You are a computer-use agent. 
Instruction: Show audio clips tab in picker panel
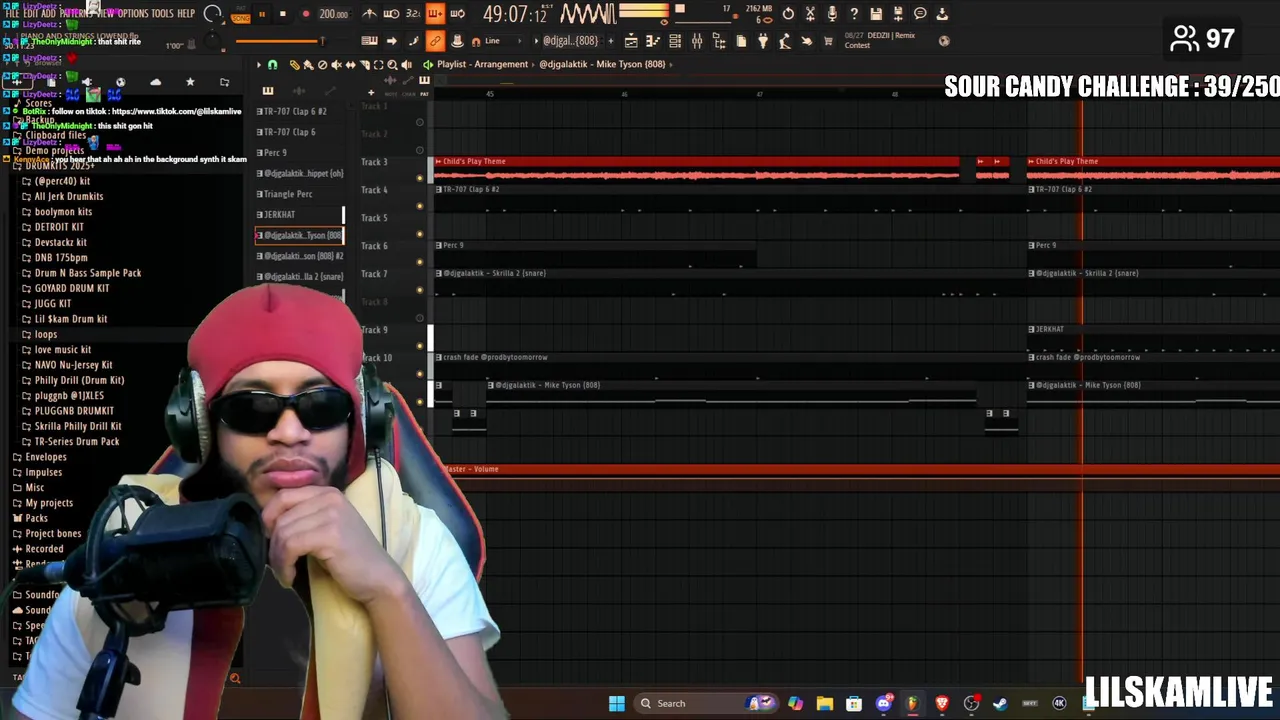tap(299, 91)
